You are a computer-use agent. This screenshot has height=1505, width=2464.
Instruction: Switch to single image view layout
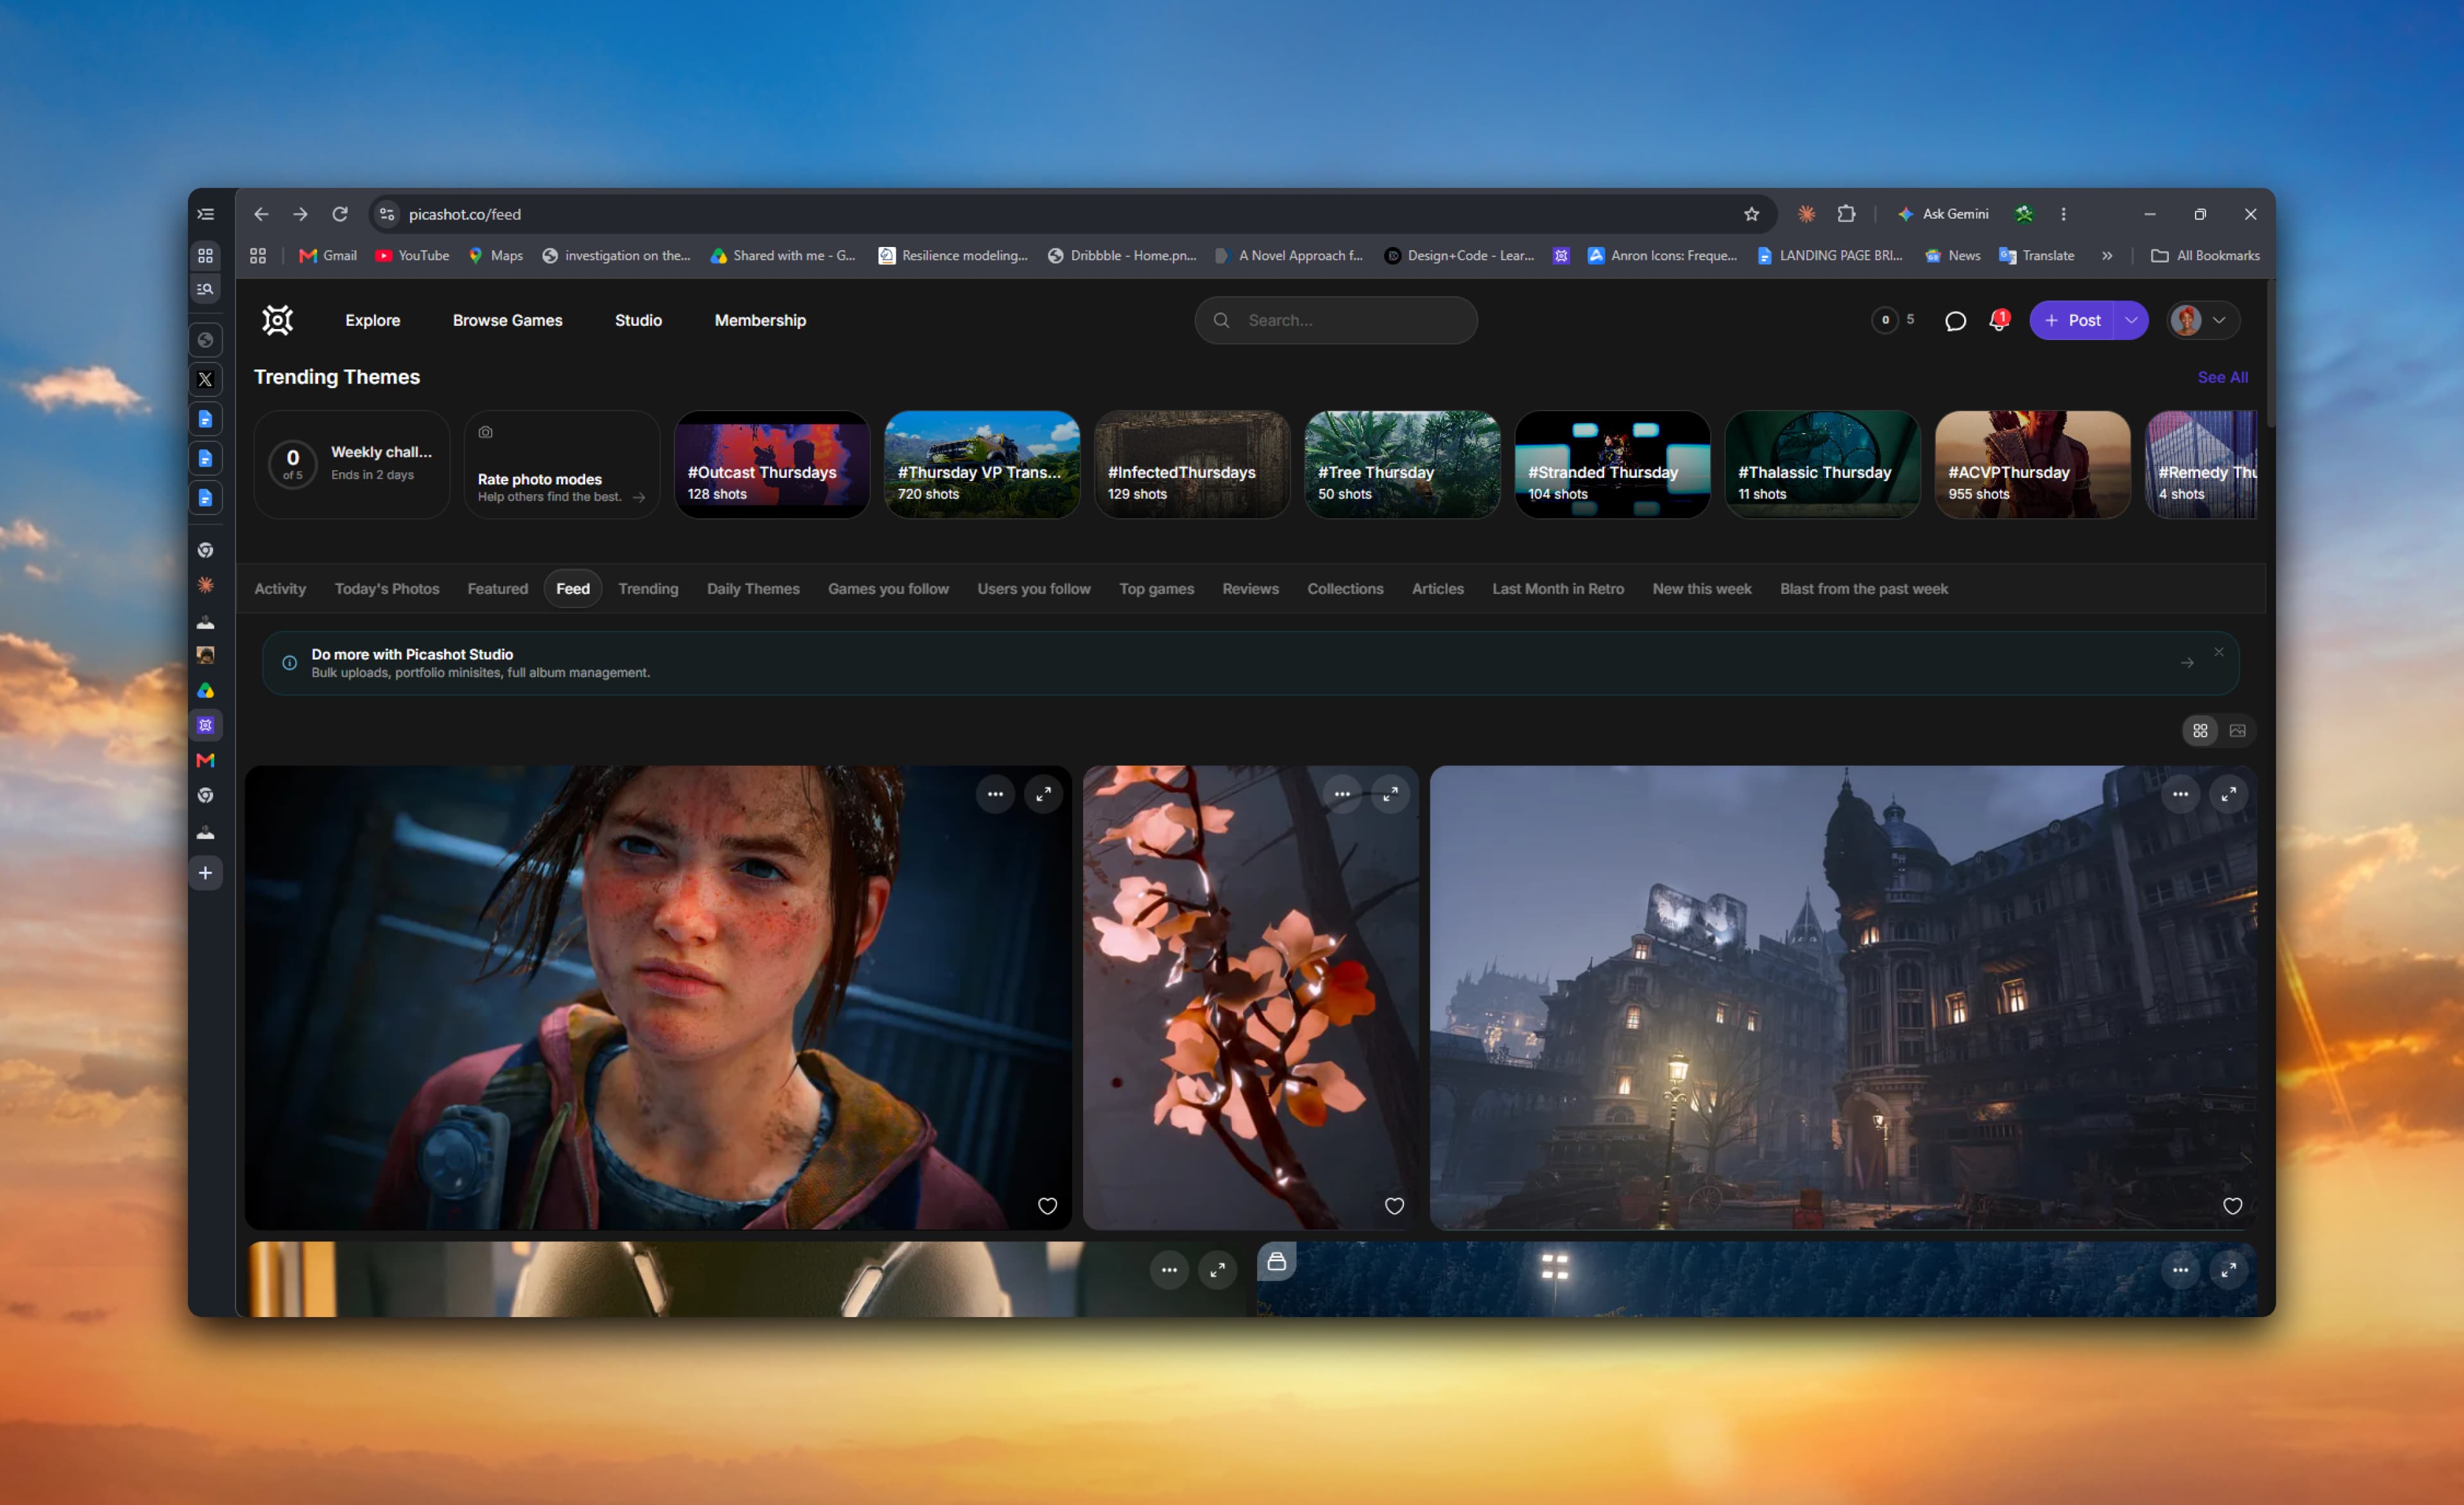(x=2238, y=731)
